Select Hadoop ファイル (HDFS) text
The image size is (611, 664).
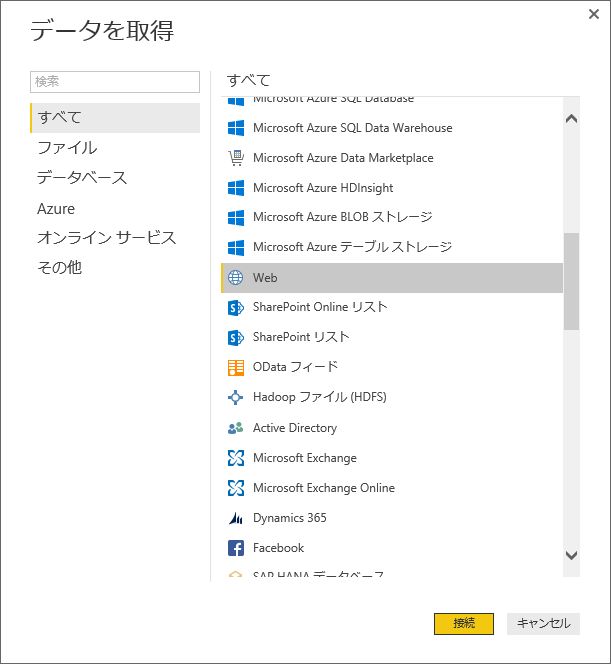320,397
